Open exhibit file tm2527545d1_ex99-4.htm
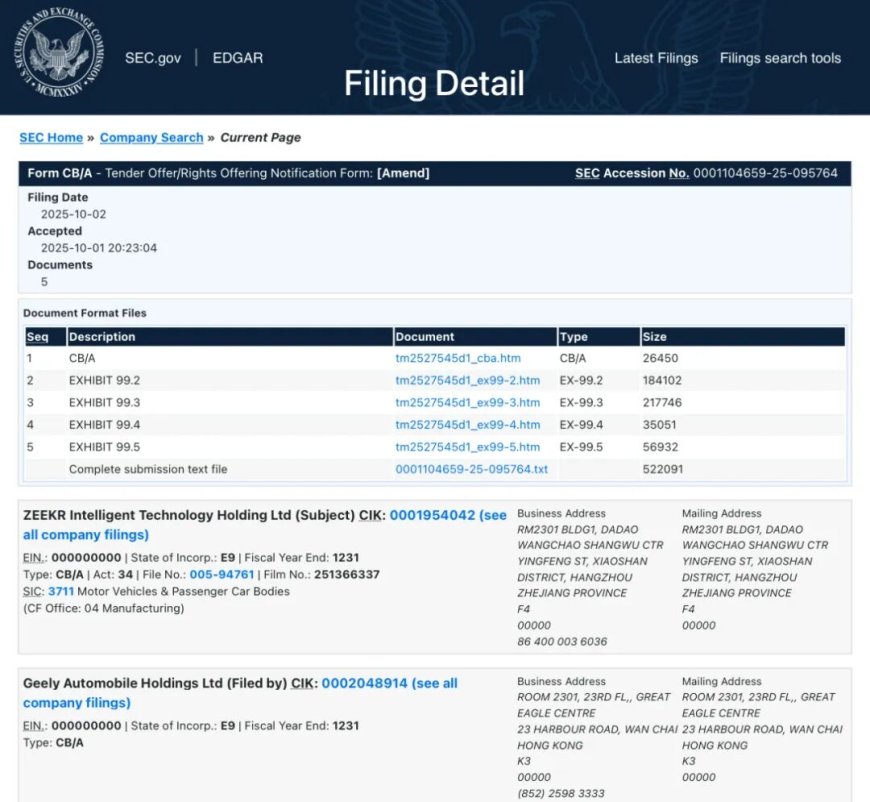Screen dimensions: 870x802 [x=467, y=424]
